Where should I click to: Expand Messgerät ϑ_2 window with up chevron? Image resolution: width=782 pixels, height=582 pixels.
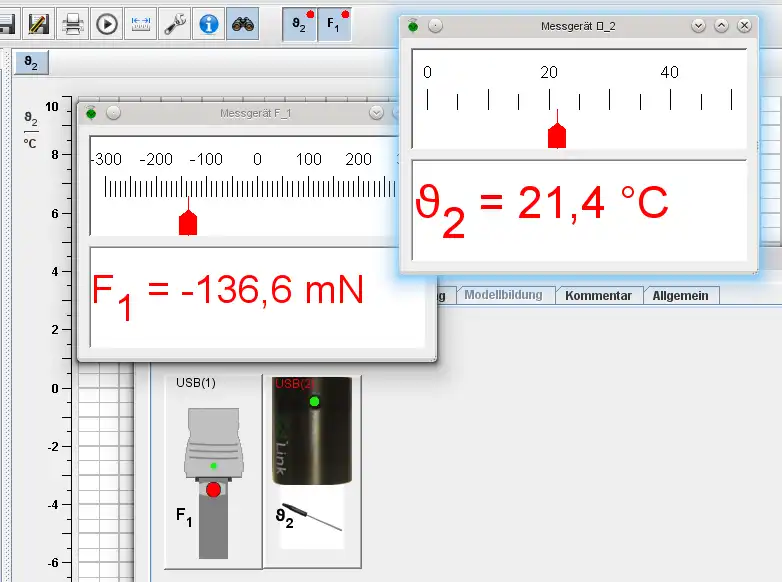point(721,25)
